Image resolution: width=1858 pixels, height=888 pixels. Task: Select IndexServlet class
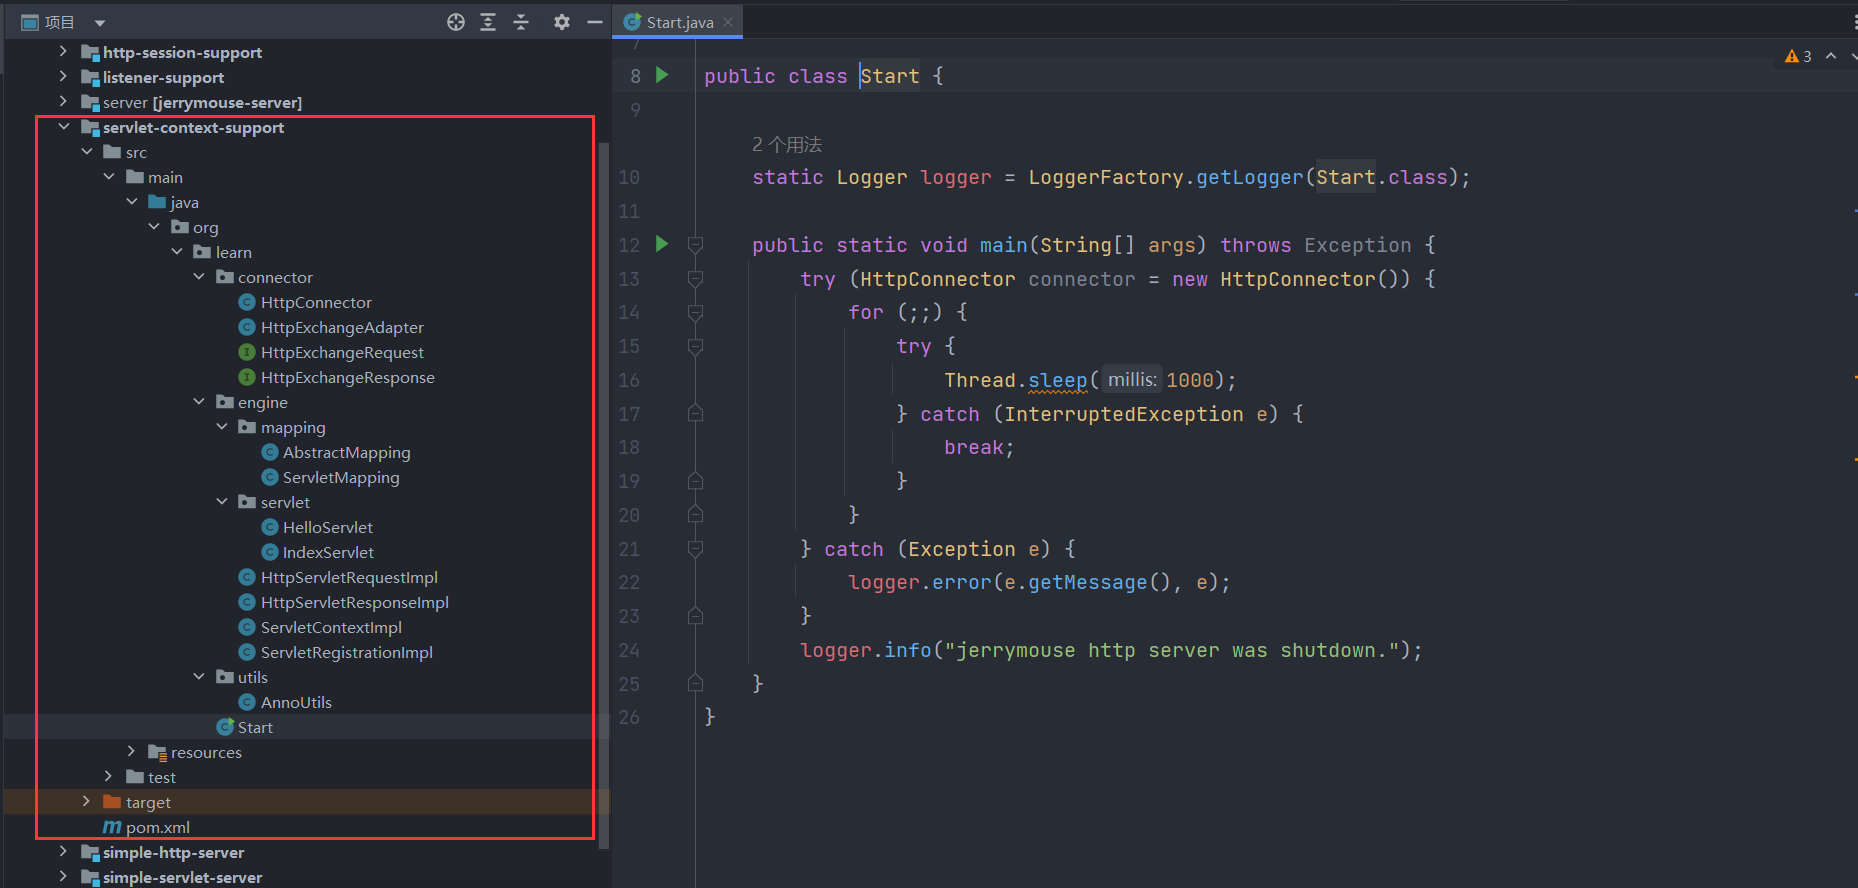click(328, 552)
